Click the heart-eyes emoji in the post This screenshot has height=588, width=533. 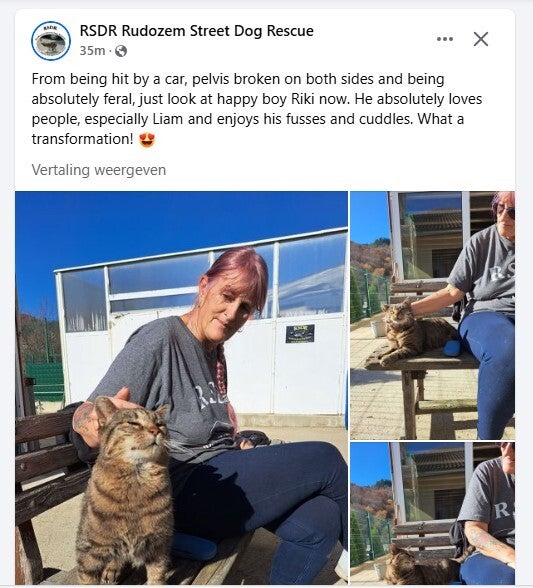[x=147, y=140]
